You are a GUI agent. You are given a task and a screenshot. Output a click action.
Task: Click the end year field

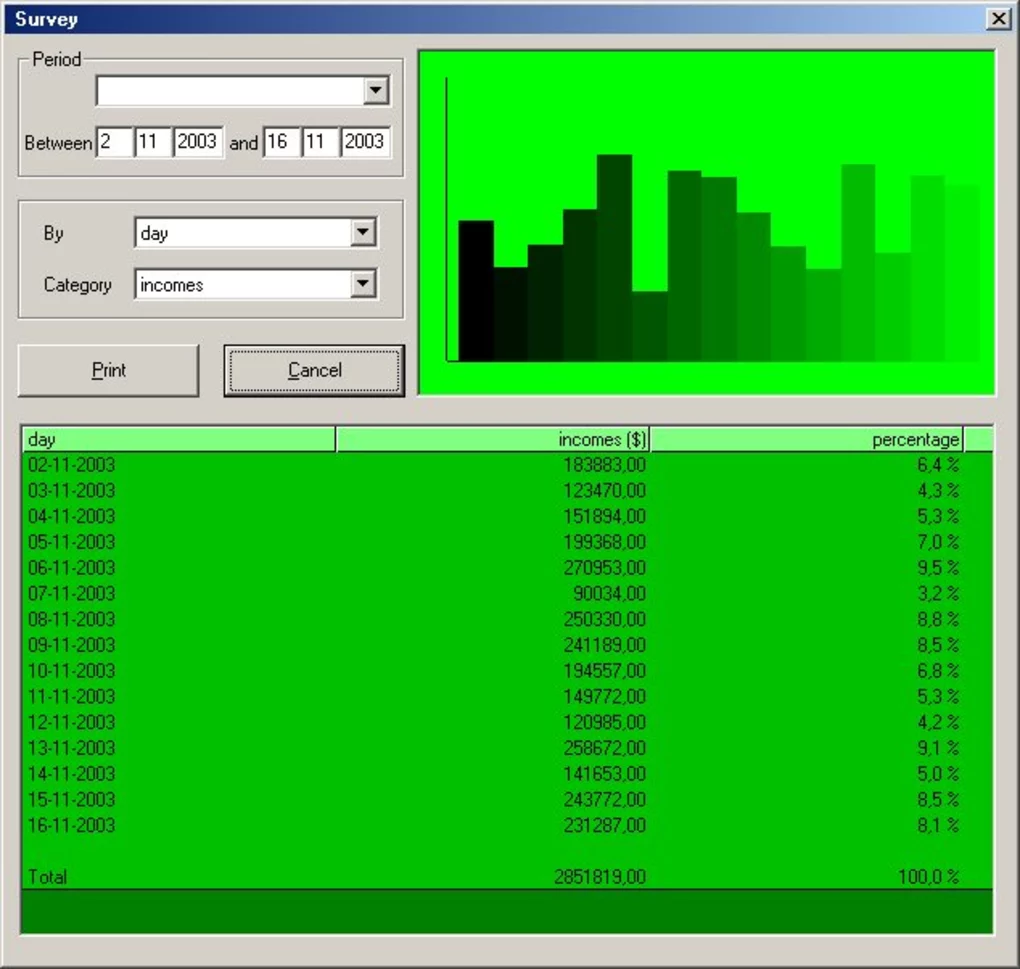coord(365,142)
